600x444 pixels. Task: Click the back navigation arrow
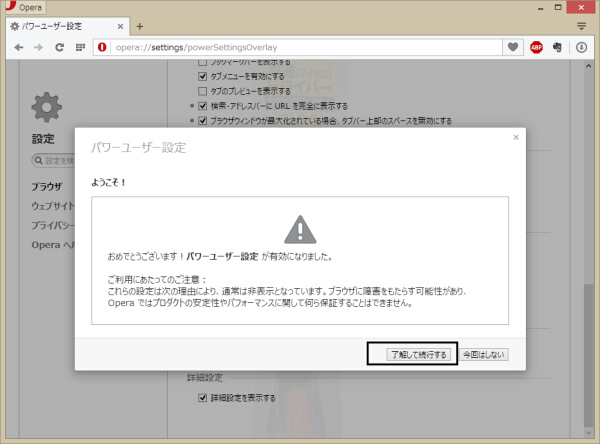click(x=19, y=47)
